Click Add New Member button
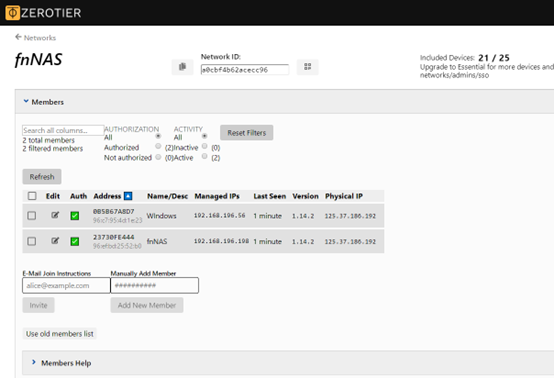 (147, 305)
